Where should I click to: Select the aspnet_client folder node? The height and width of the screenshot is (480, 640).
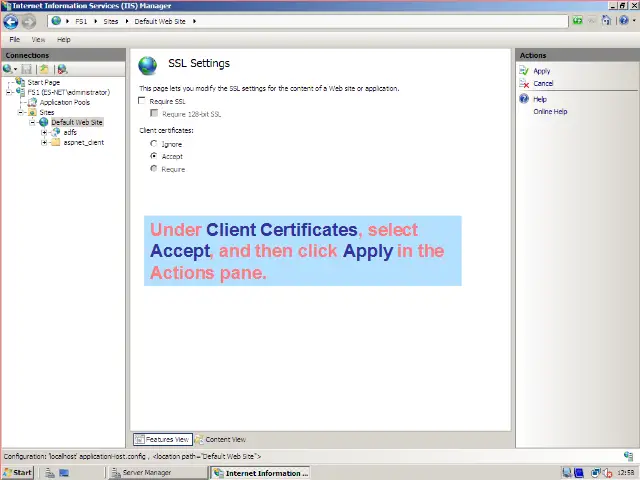coord(84,142)
